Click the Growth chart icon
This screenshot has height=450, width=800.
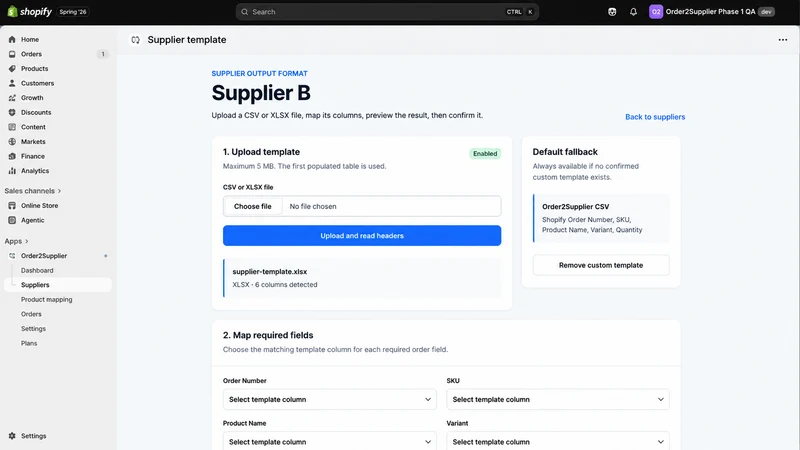(x=12, y=98)
